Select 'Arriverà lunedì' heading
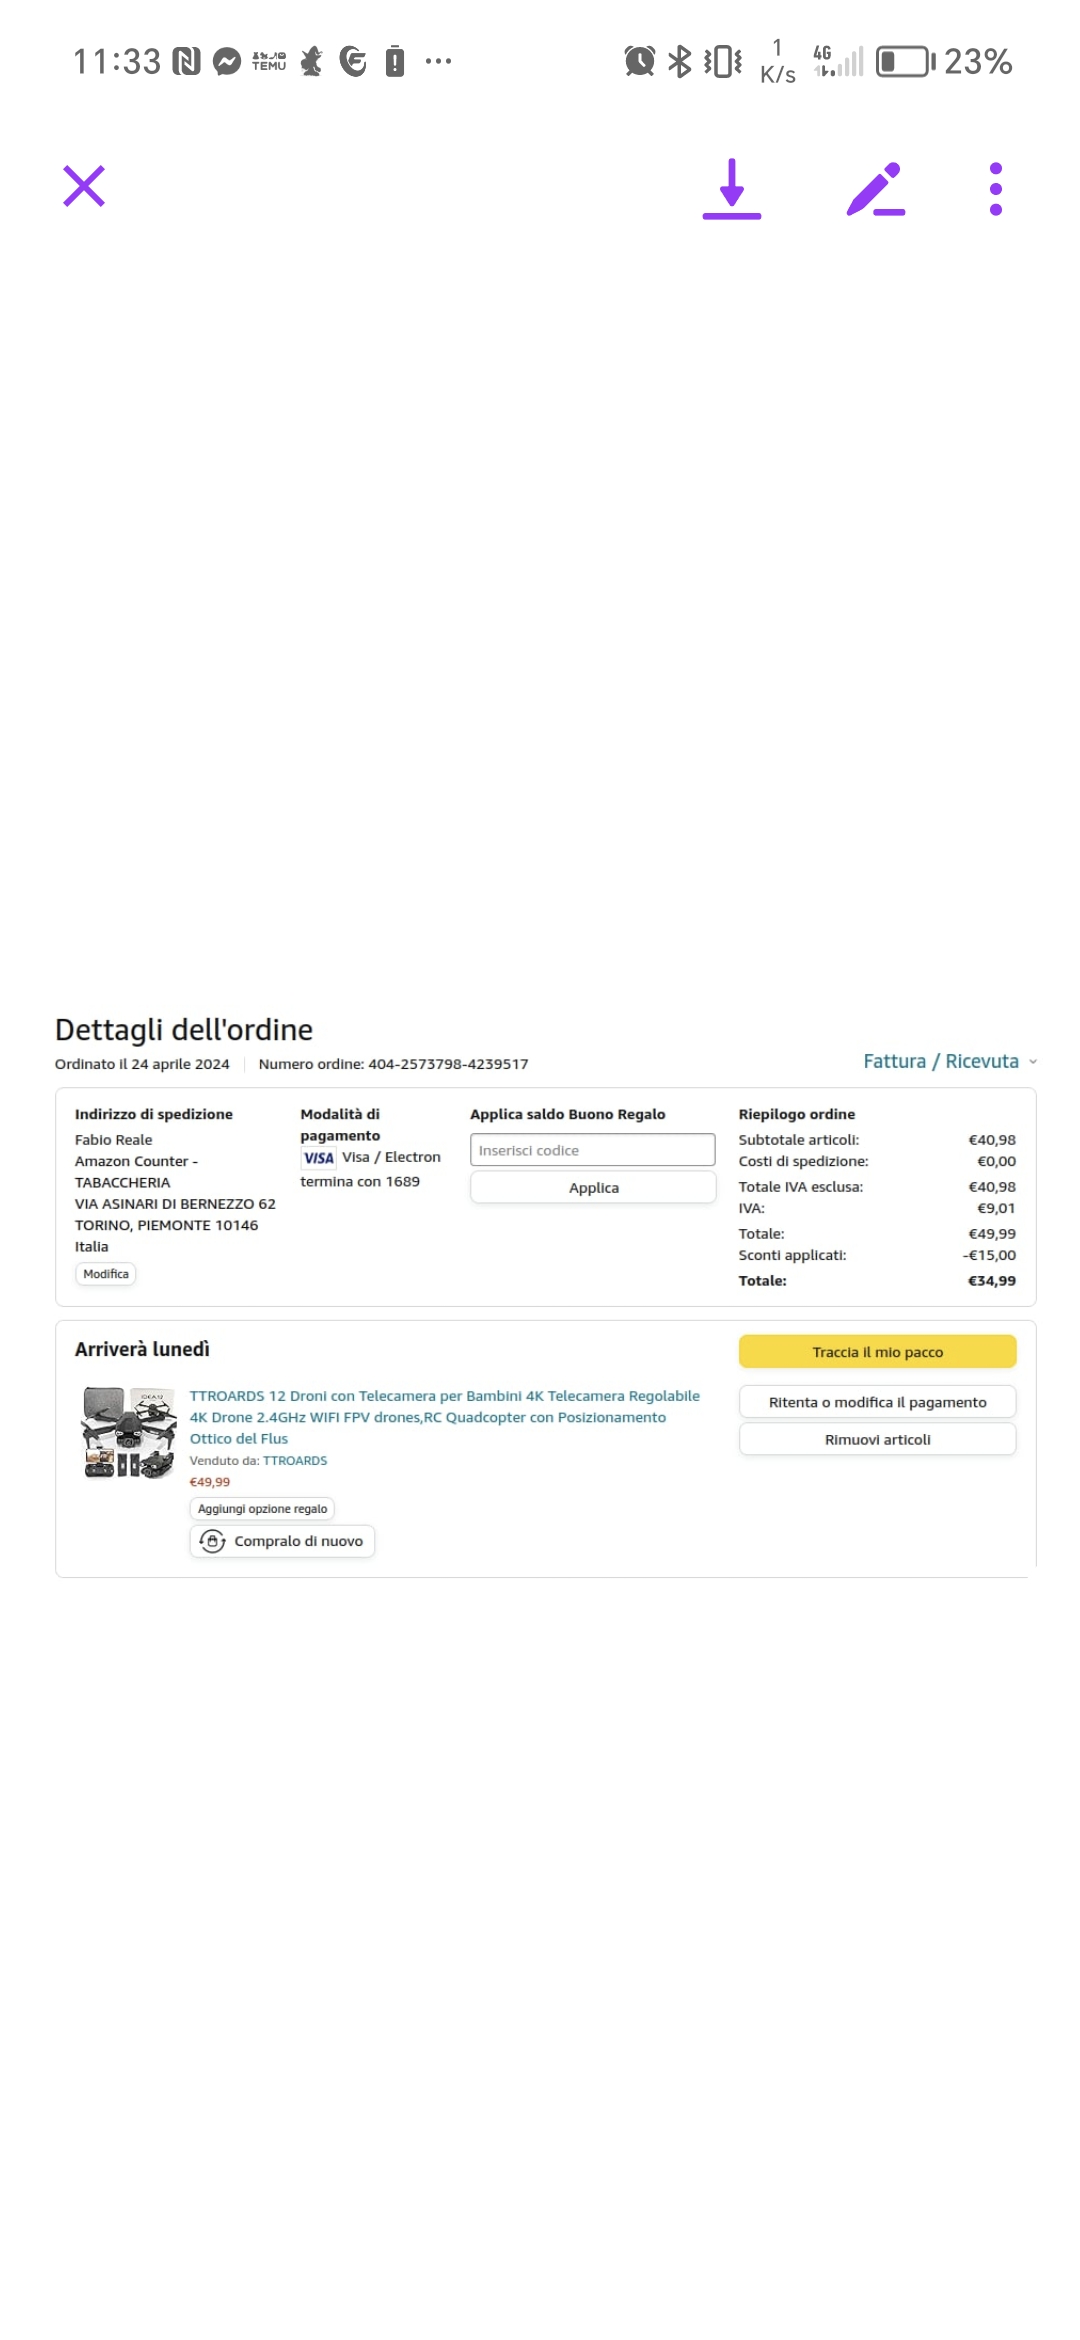The height and width of the screenshot is (2340, 1080). [142, 1349]
